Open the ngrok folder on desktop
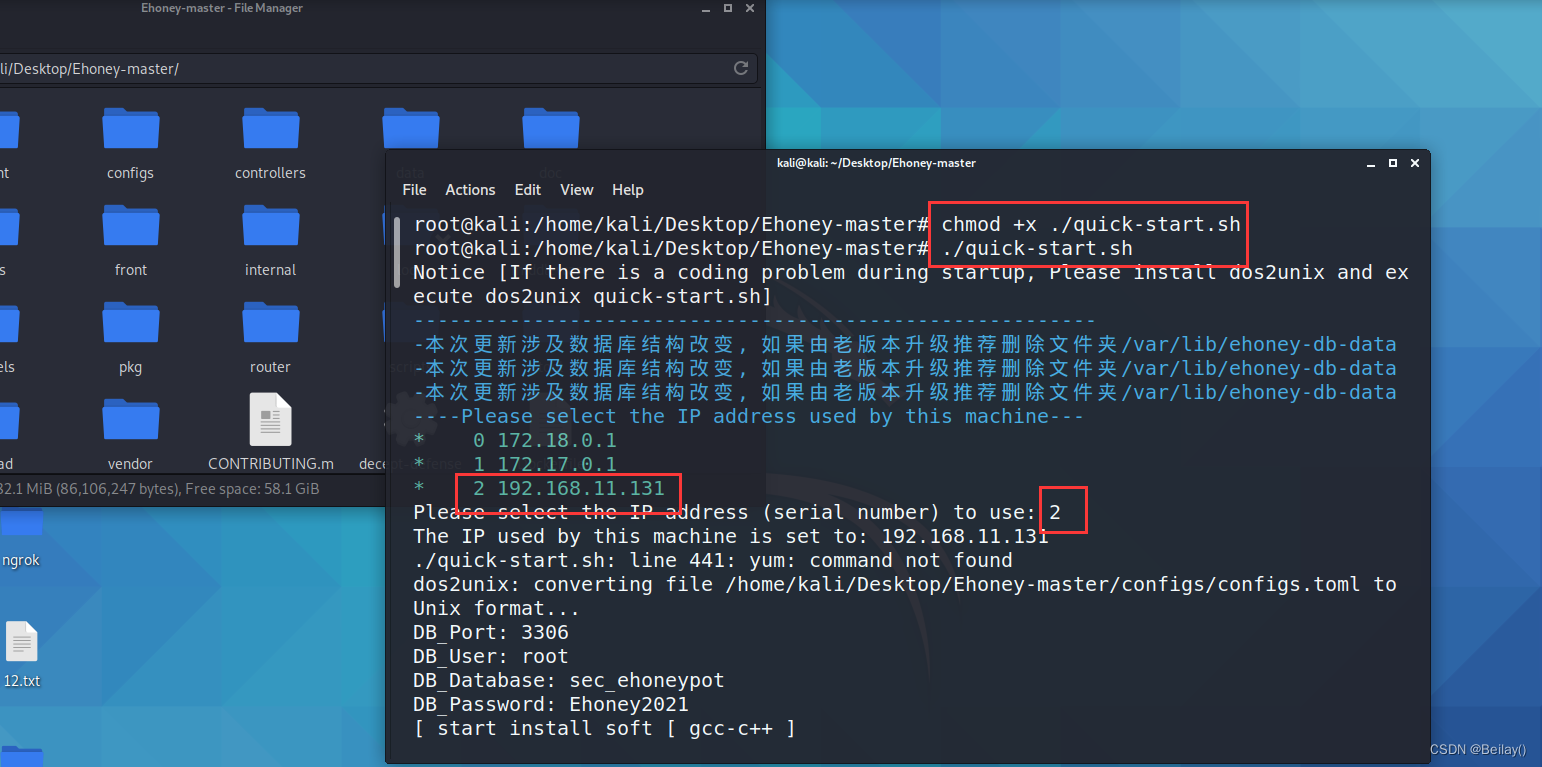Viewport: 1542px width, 767px height. point(22,525)
